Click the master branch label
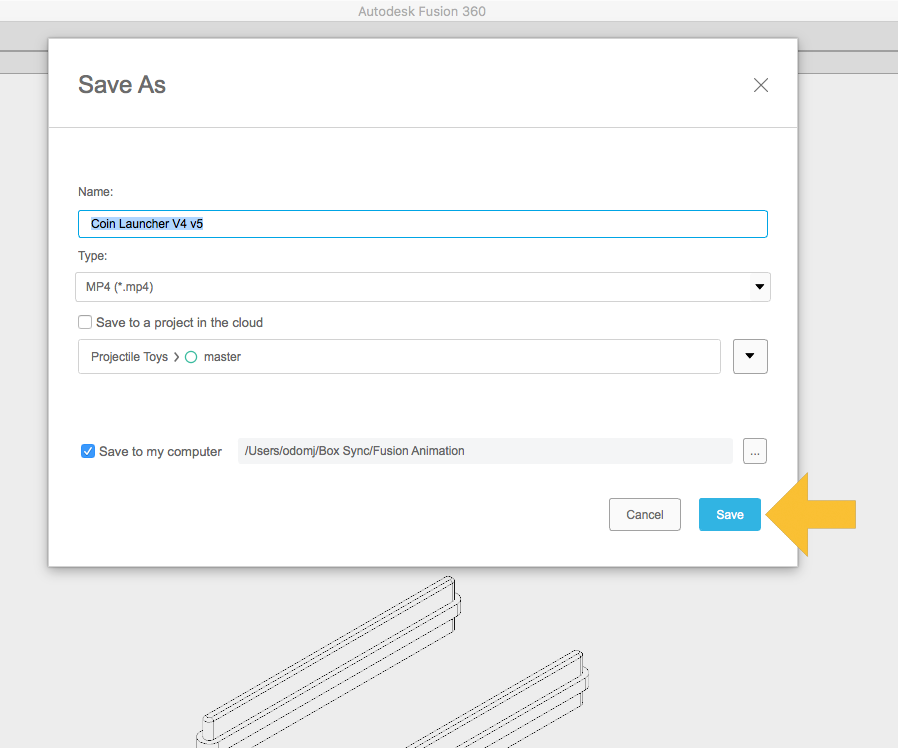 click(222, 357)
